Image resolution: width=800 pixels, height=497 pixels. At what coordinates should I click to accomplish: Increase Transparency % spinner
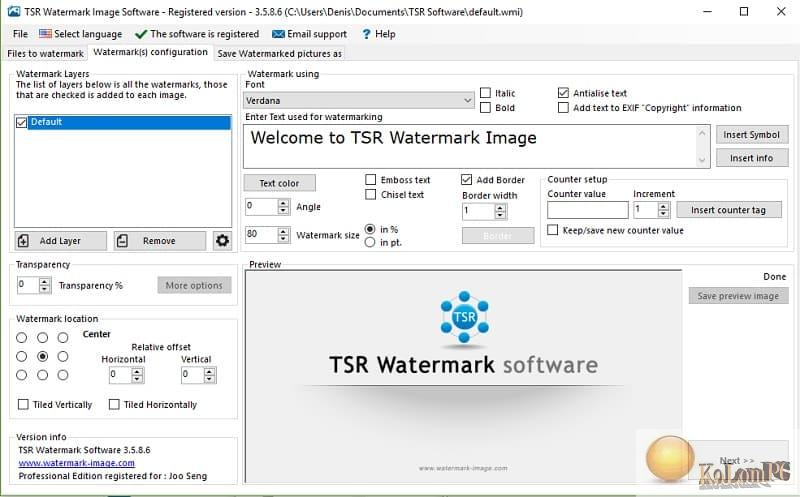[45, 282]
